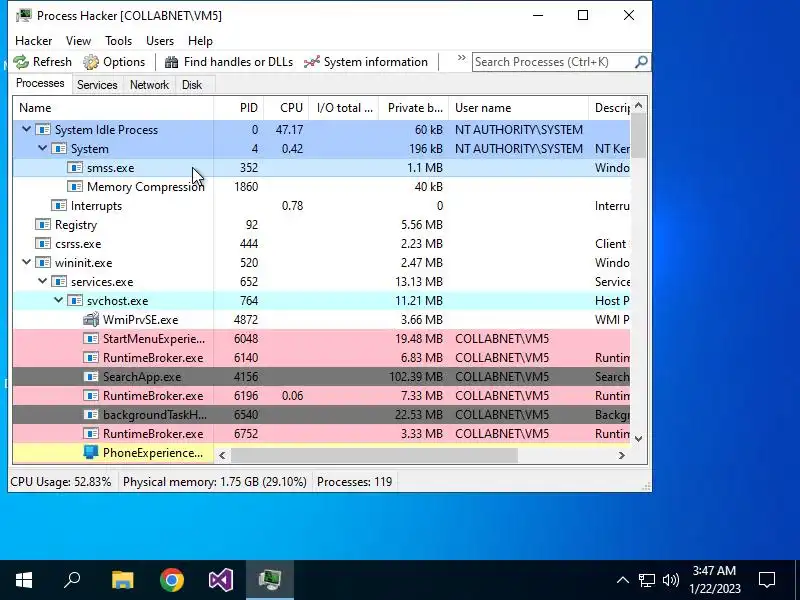
Task: Collapse the System Idle Process tree
Action: [x=26, y=130]
